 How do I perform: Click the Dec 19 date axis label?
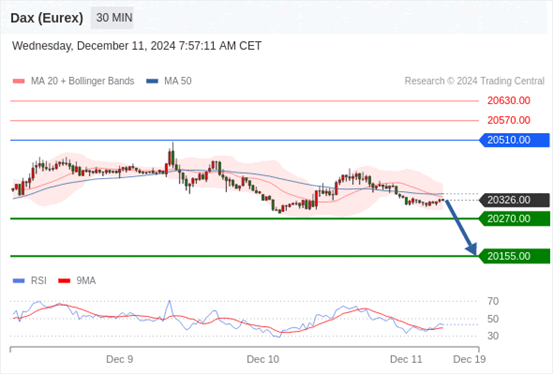pyautogui.click(x=469, y=359)
